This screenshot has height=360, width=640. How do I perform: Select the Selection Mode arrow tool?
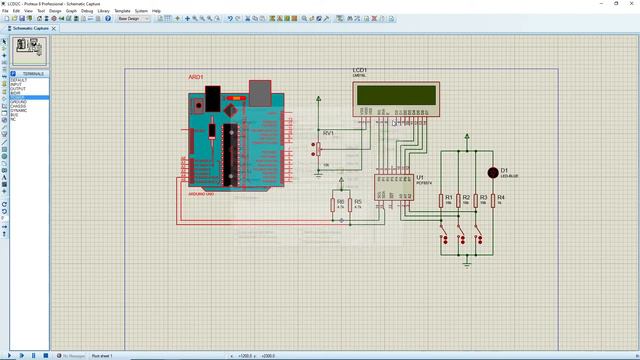[x=4, y=42]
